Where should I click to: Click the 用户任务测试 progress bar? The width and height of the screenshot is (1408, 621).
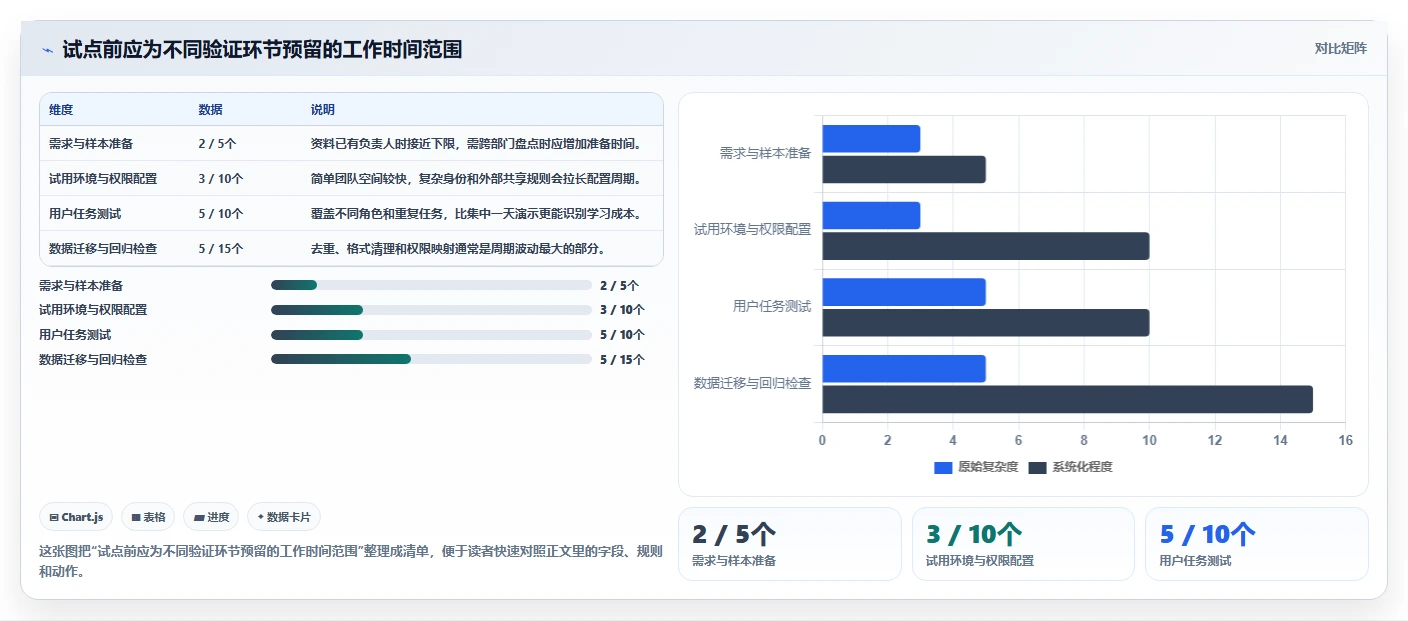[431, 335]
